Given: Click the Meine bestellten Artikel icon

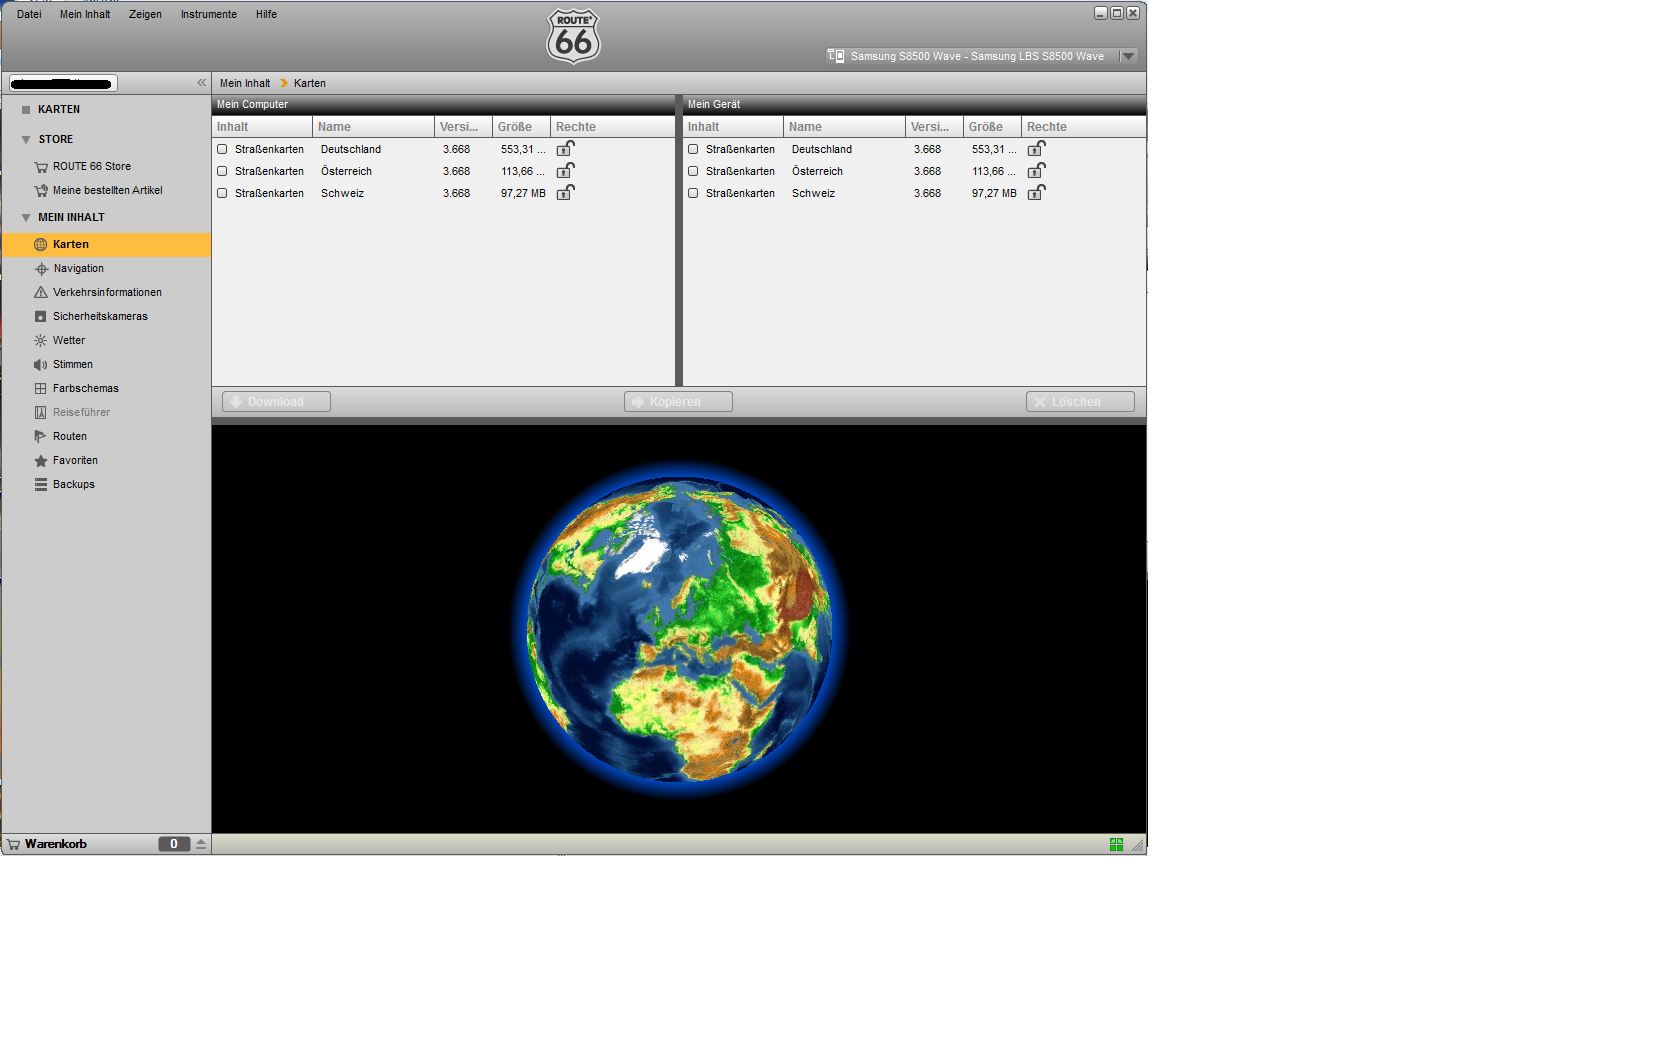Looking at the screenshot, I should pos(41,191).
